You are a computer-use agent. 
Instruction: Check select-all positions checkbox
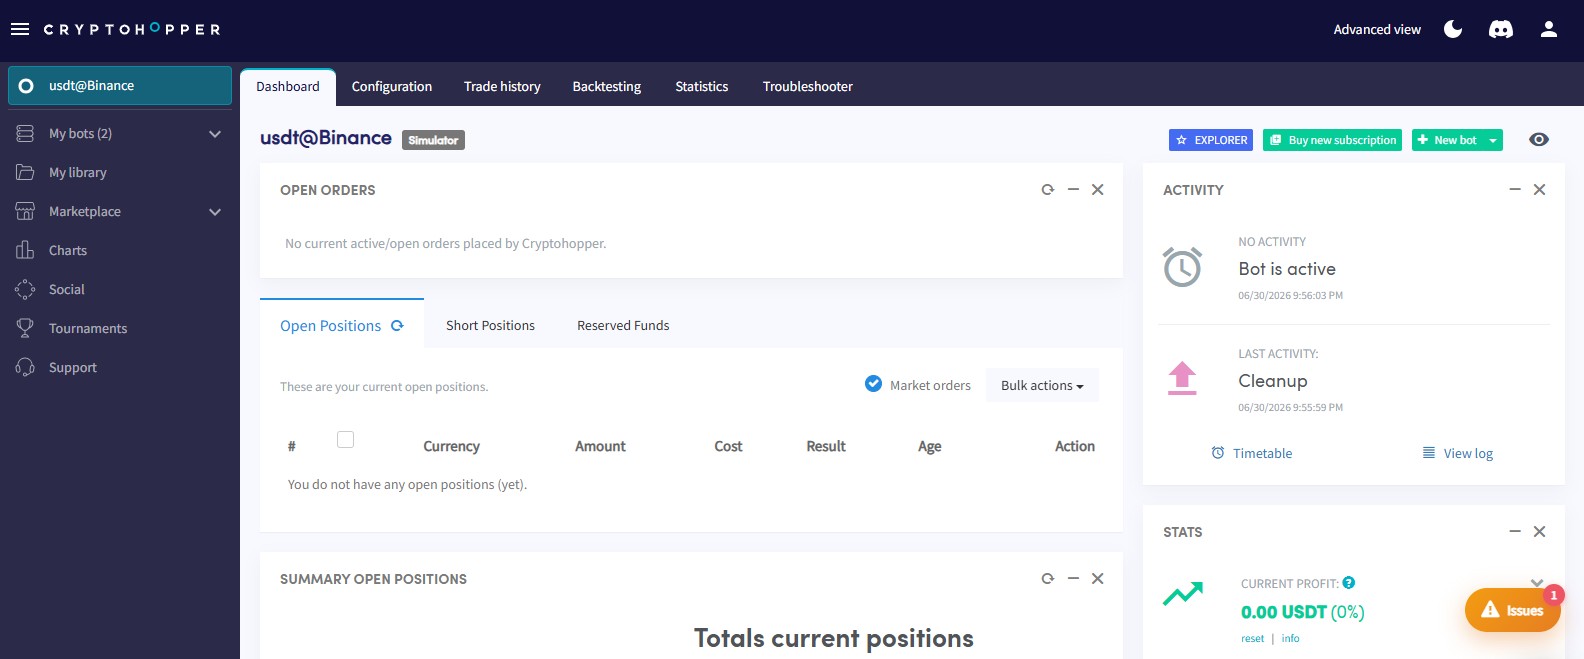pos(346,439)
